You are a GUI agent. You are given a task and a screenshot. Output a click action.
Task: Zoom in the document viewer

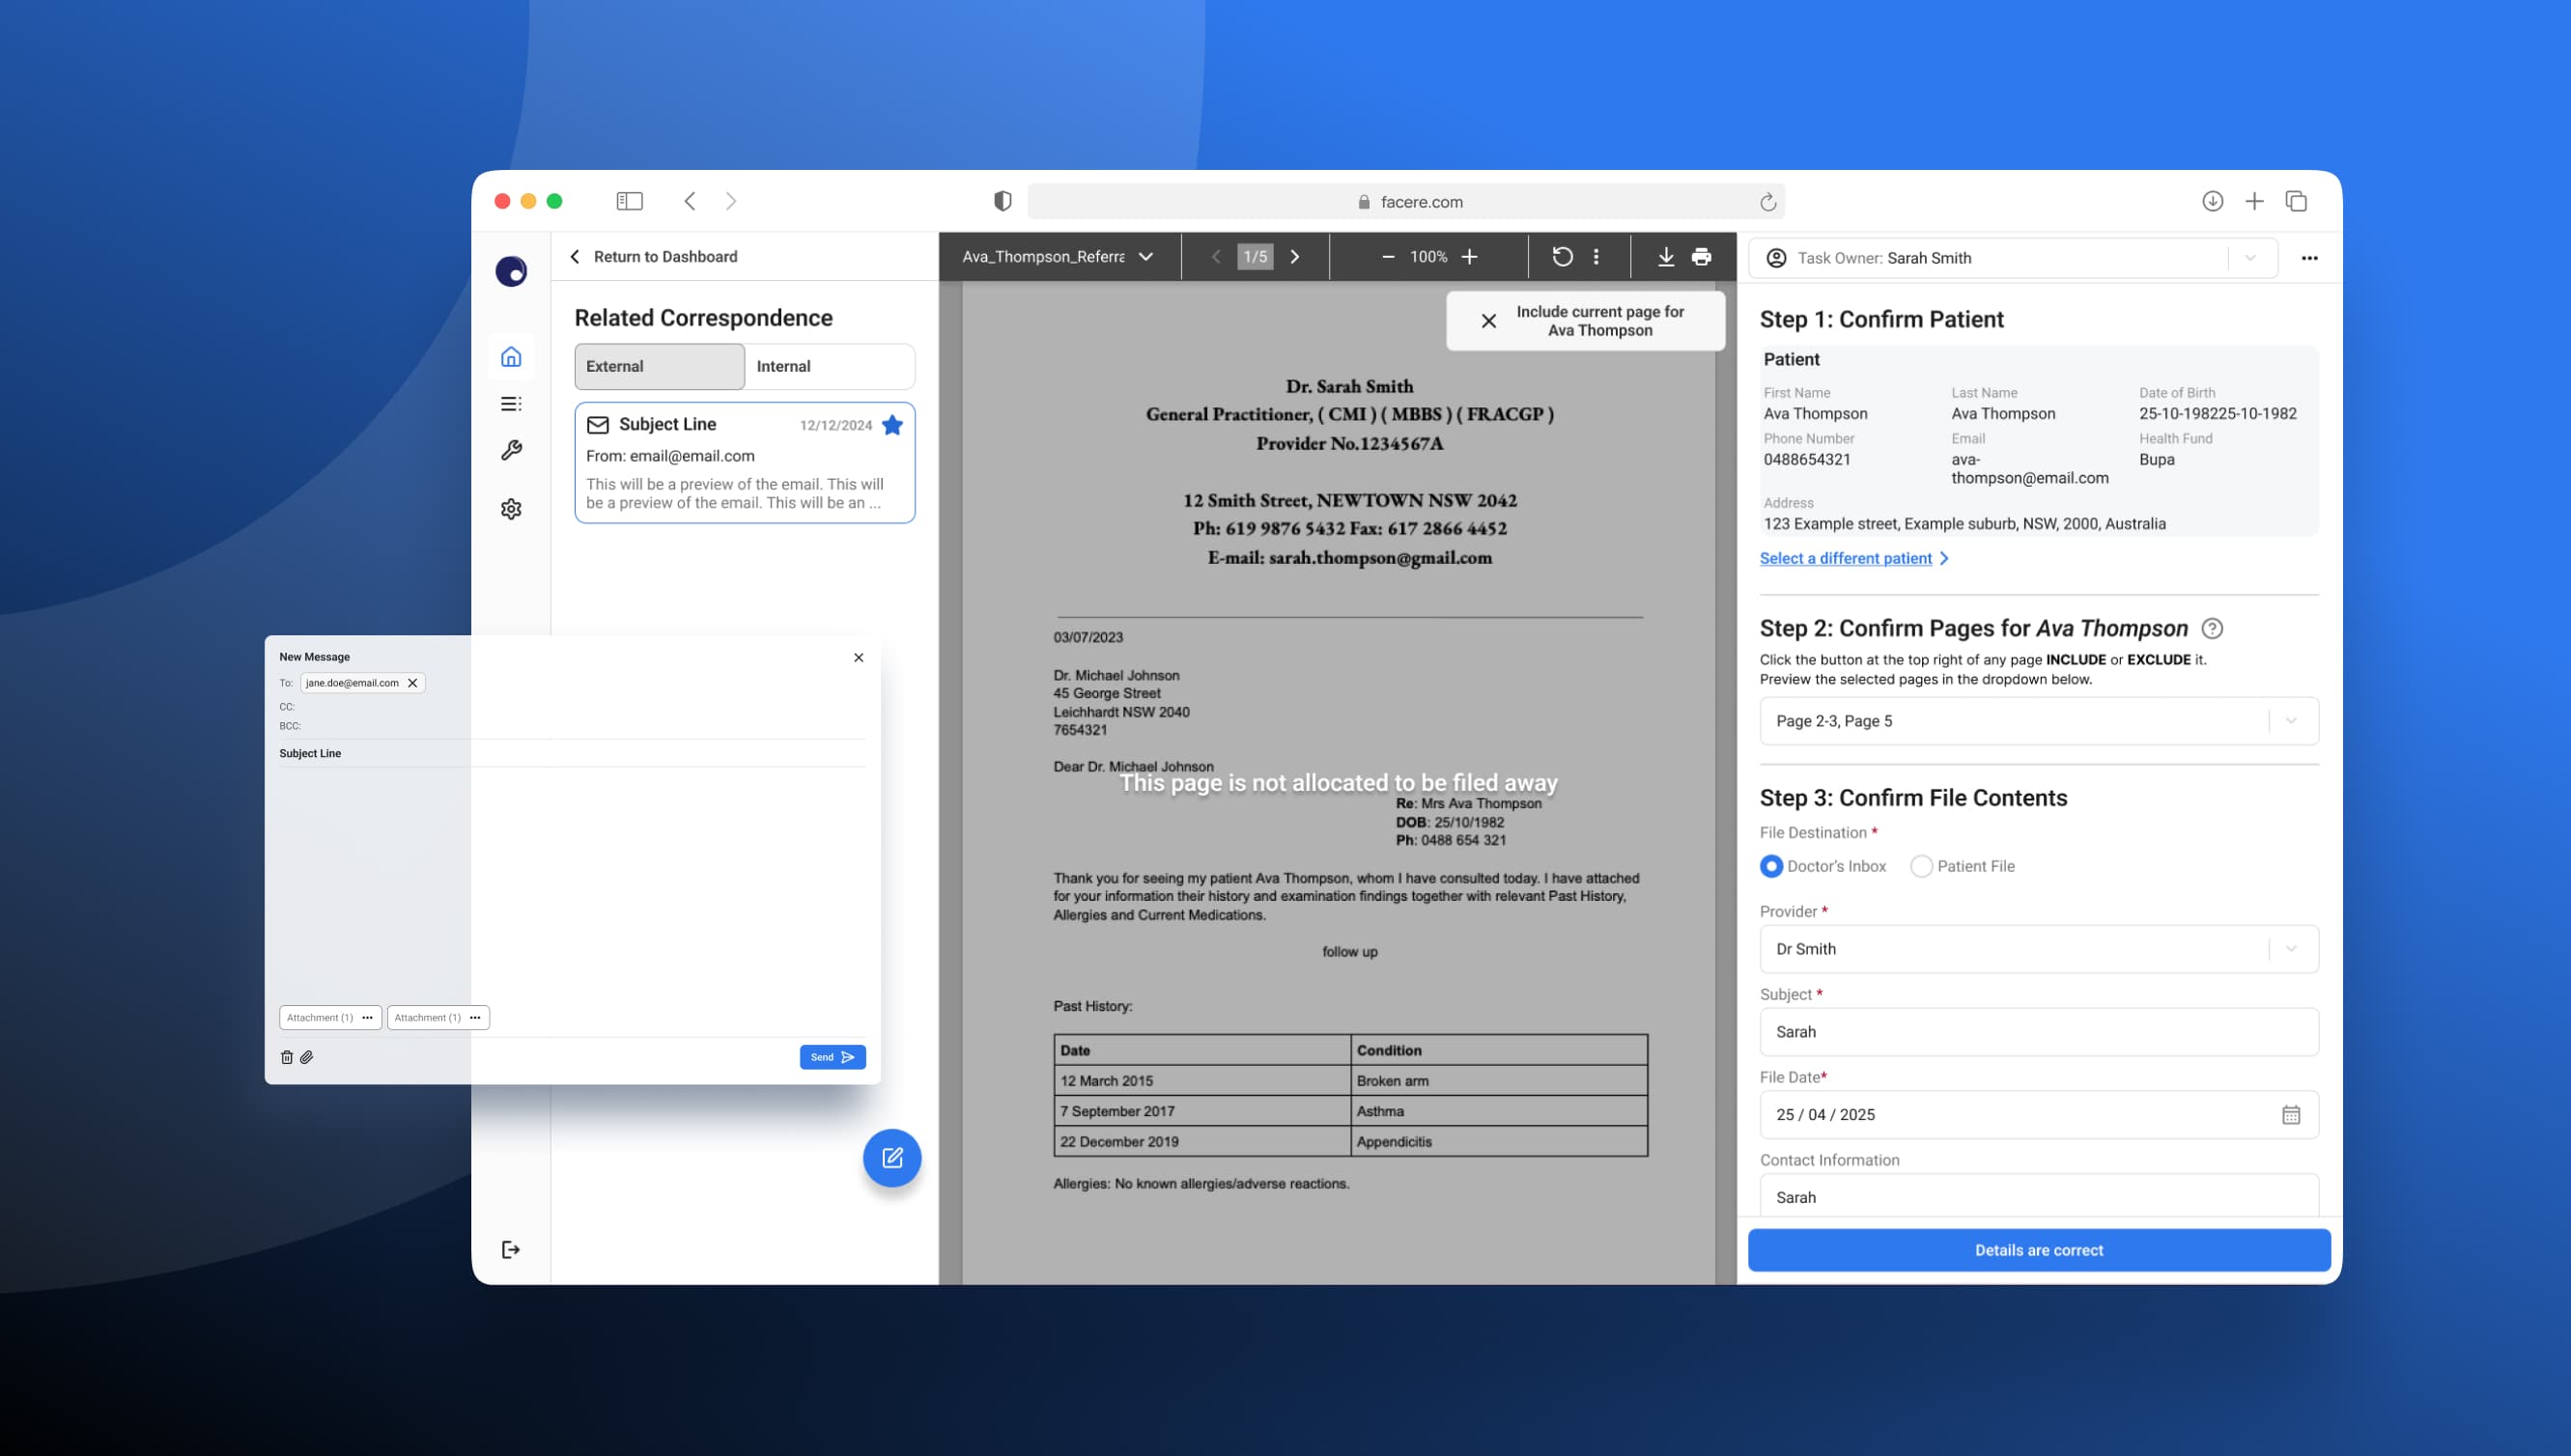click(x=1470, y=257)
